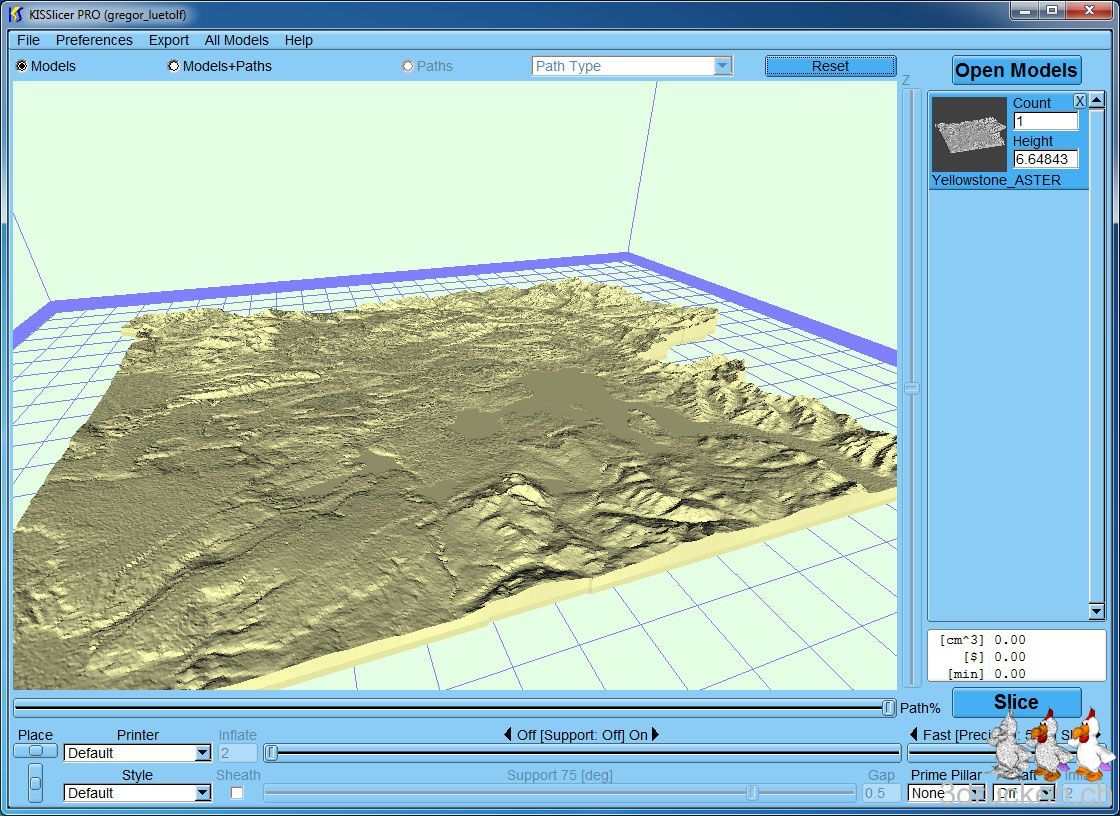Click the Height input field

coord(1045,159)
